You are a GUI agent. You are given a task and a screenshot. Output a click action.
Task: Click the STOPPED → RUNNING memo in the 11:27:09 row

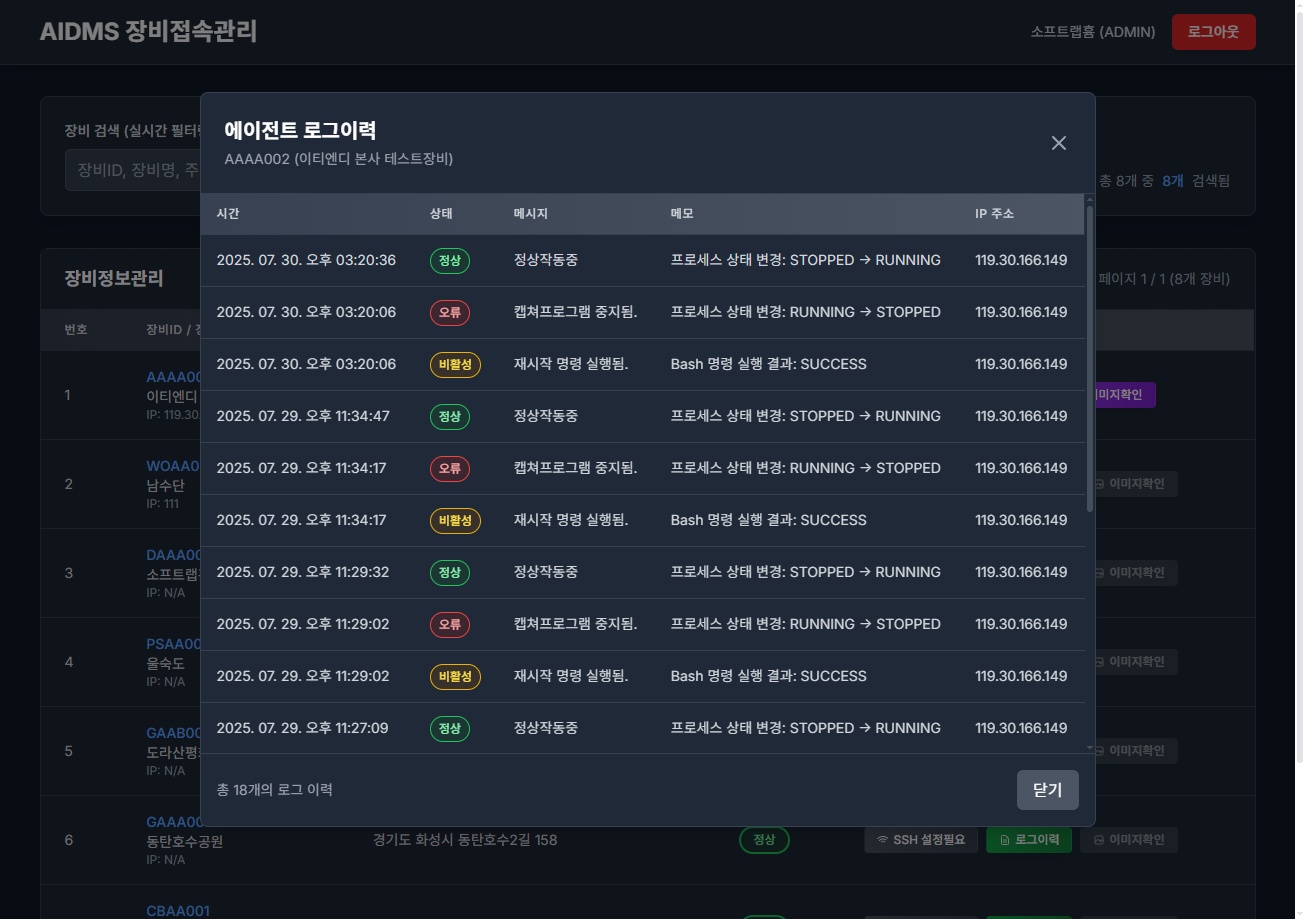pyautogui.click(x=805, y=728)
